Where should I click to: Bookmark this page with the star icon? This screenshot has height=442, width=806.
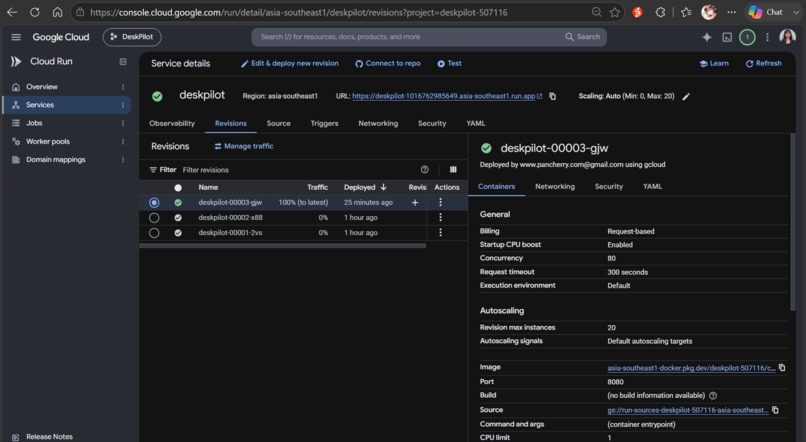615,12
